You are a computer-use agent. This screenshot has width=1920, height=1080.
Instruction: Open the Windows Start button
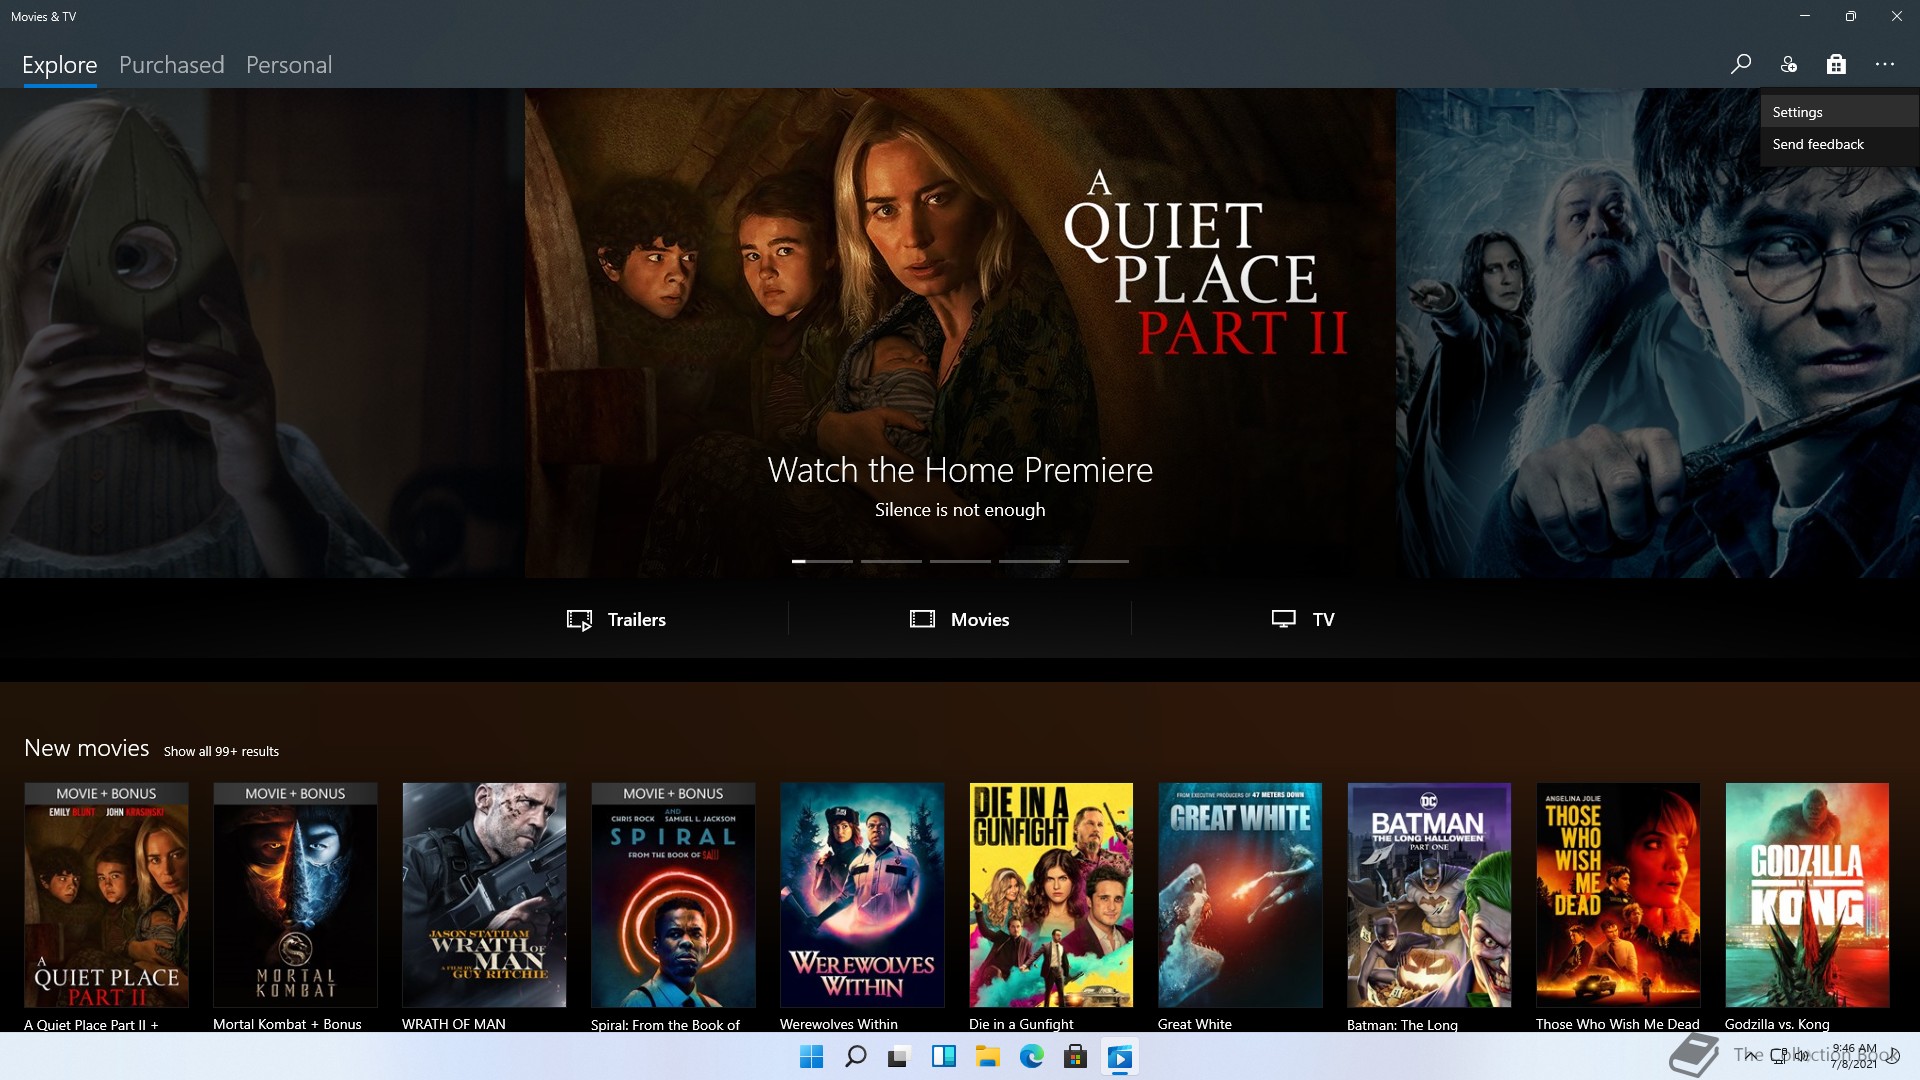811,1057
